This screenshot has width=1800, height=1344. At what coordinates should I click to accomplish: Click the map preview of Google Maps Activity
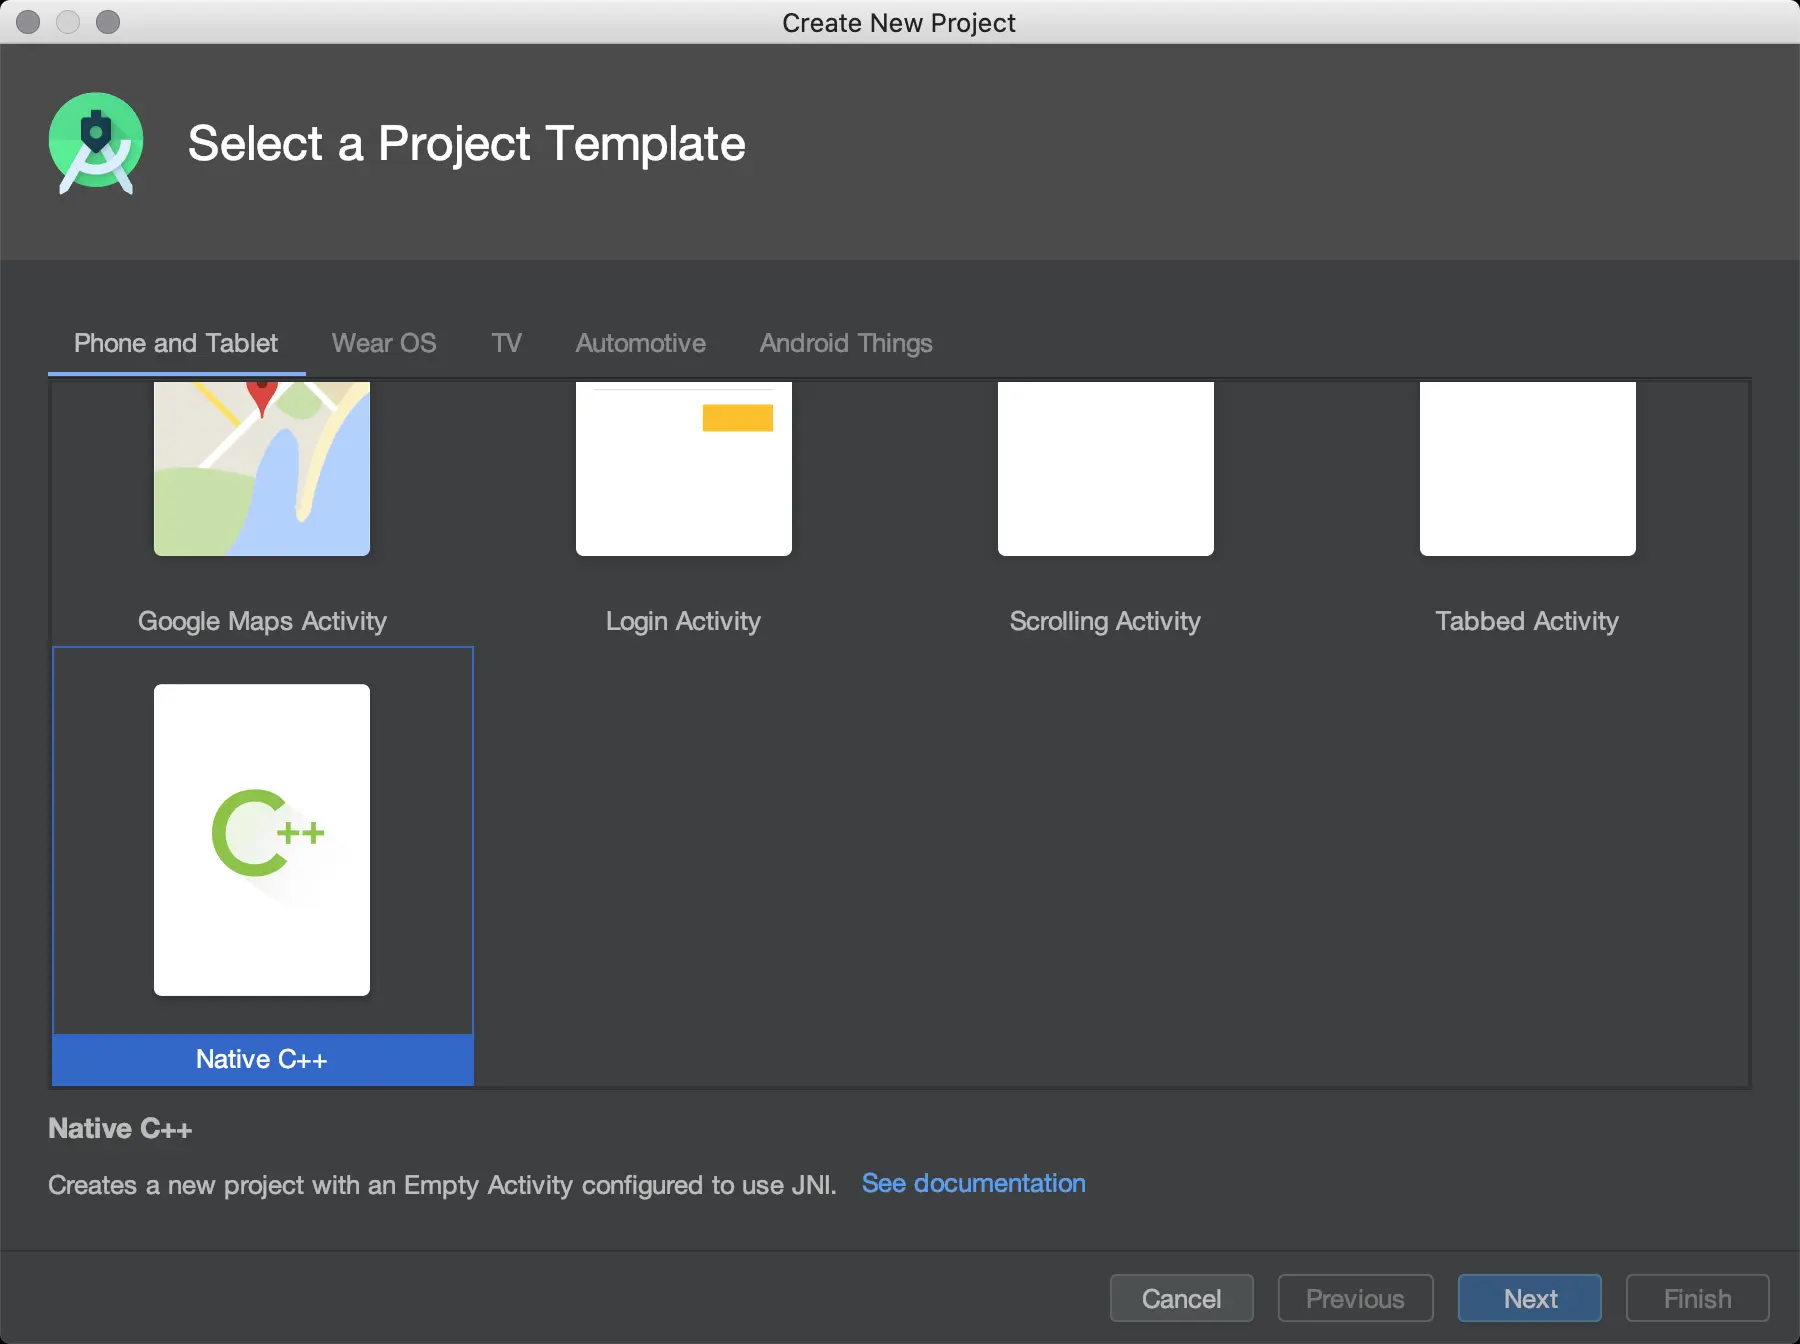click(262, 470)
